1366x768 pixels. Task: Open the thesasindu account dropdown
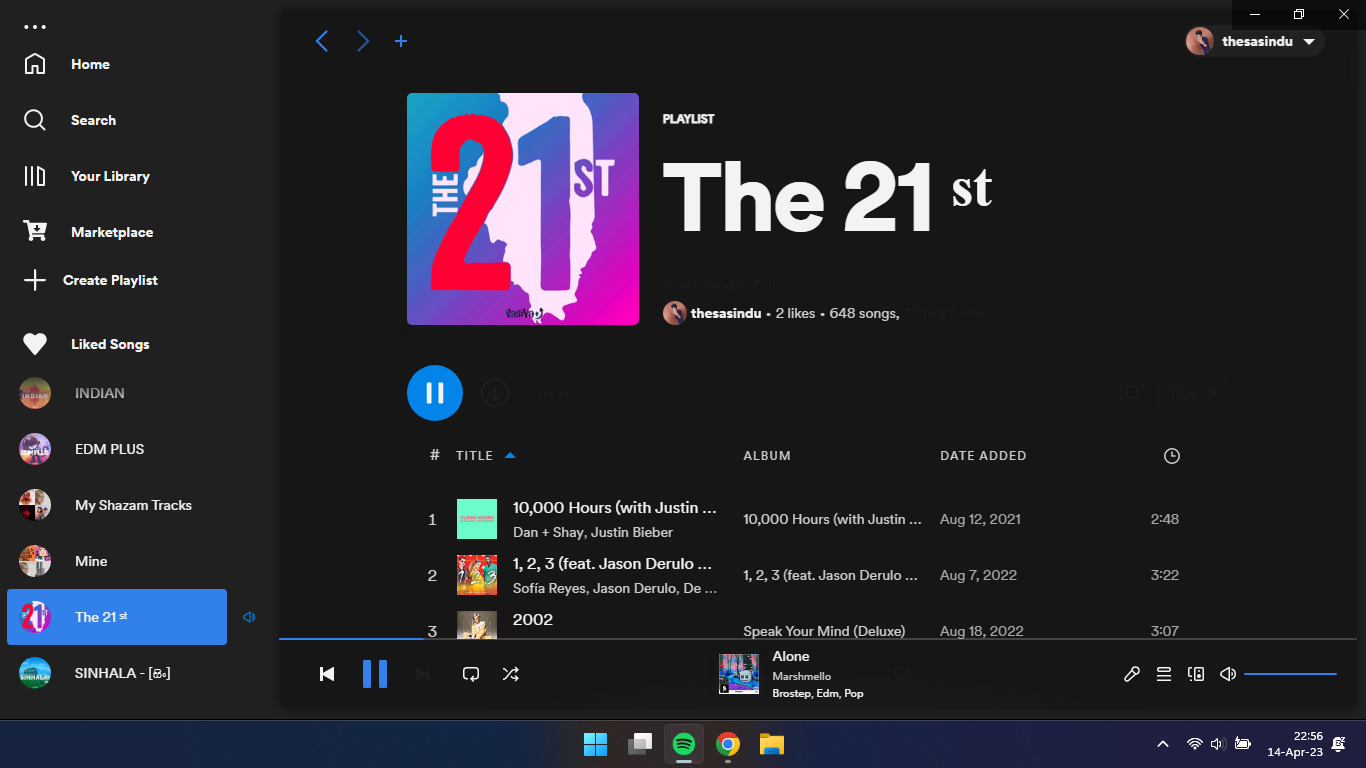[1254, 41]
